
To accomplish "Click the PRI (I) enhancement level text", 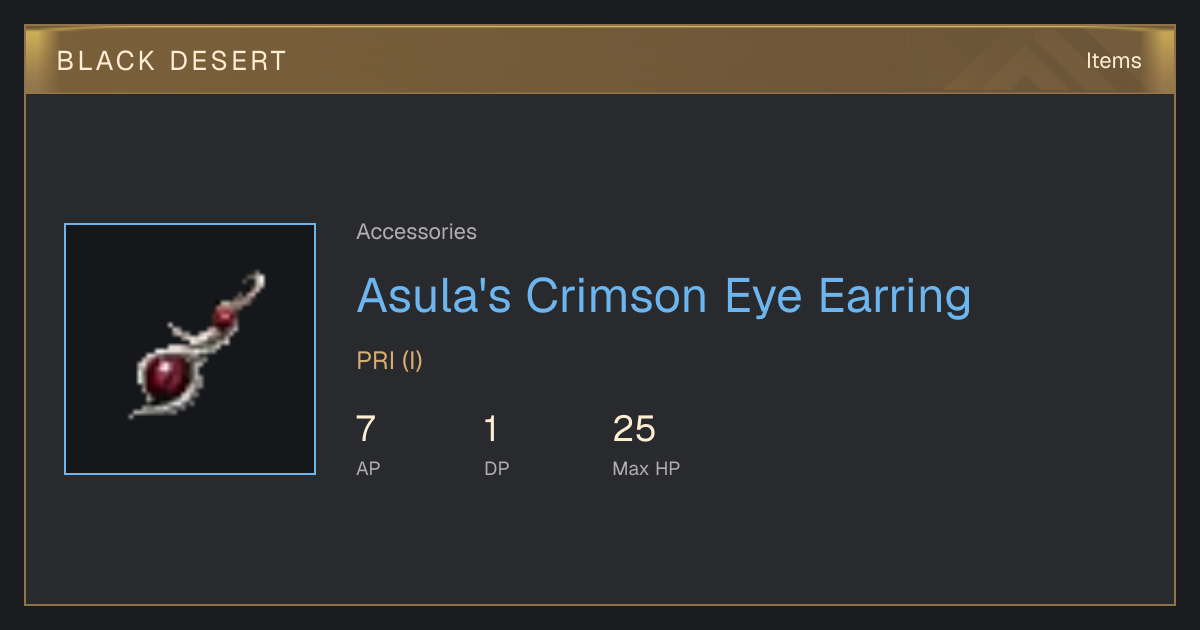I will (x=390, y=361).
